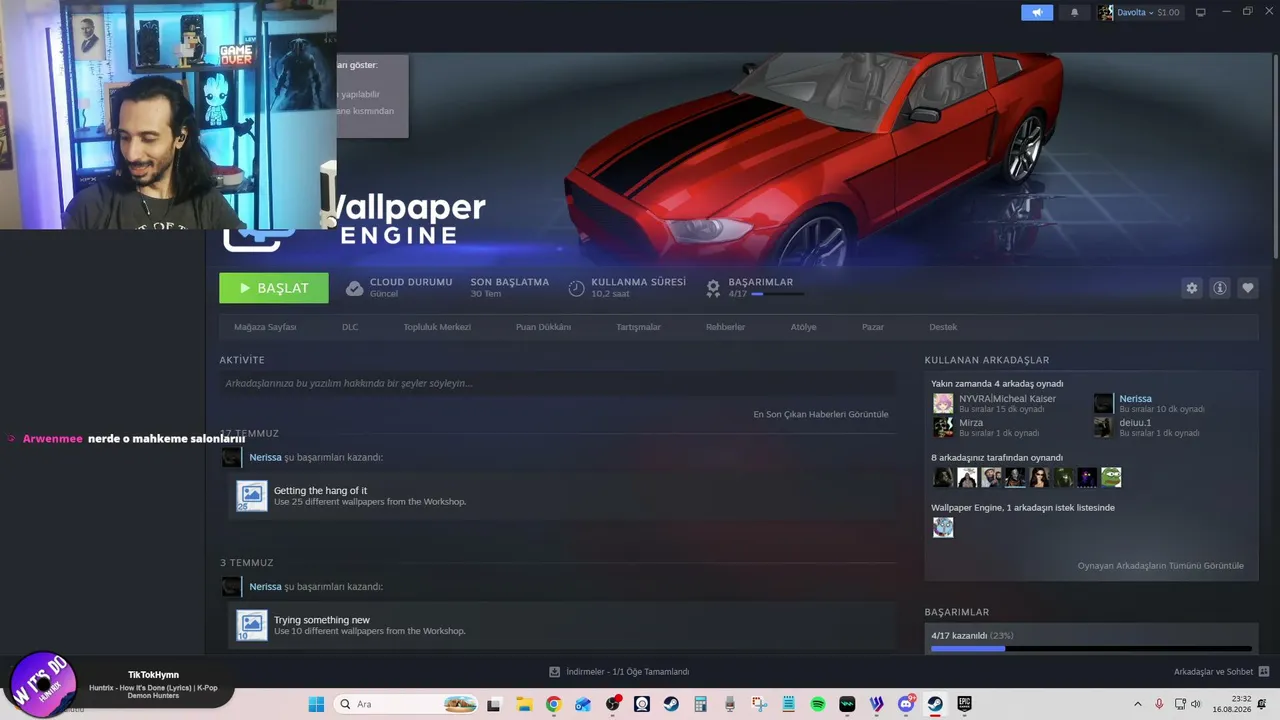The width and height of the screenshot is (1280, 720).
Task: Open the Topluluk Merkezi tab
Action: point(437,327)
